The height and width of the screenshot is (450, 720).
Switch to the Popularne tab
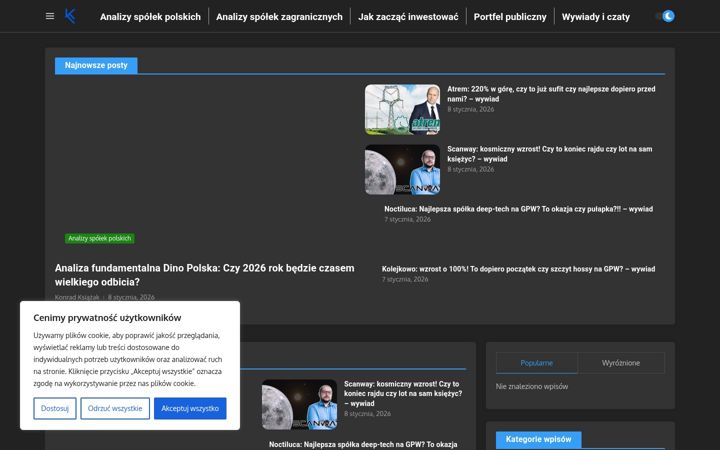tap(536, 363)
